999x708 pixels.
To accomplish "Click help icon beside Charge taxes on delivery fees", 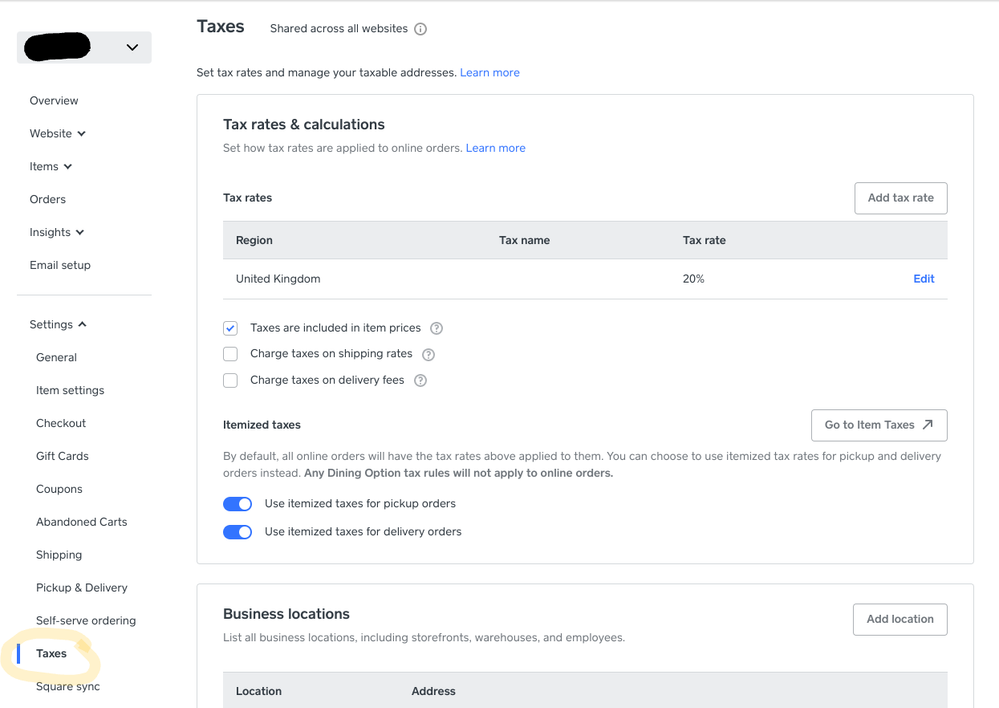I will 420,380.
